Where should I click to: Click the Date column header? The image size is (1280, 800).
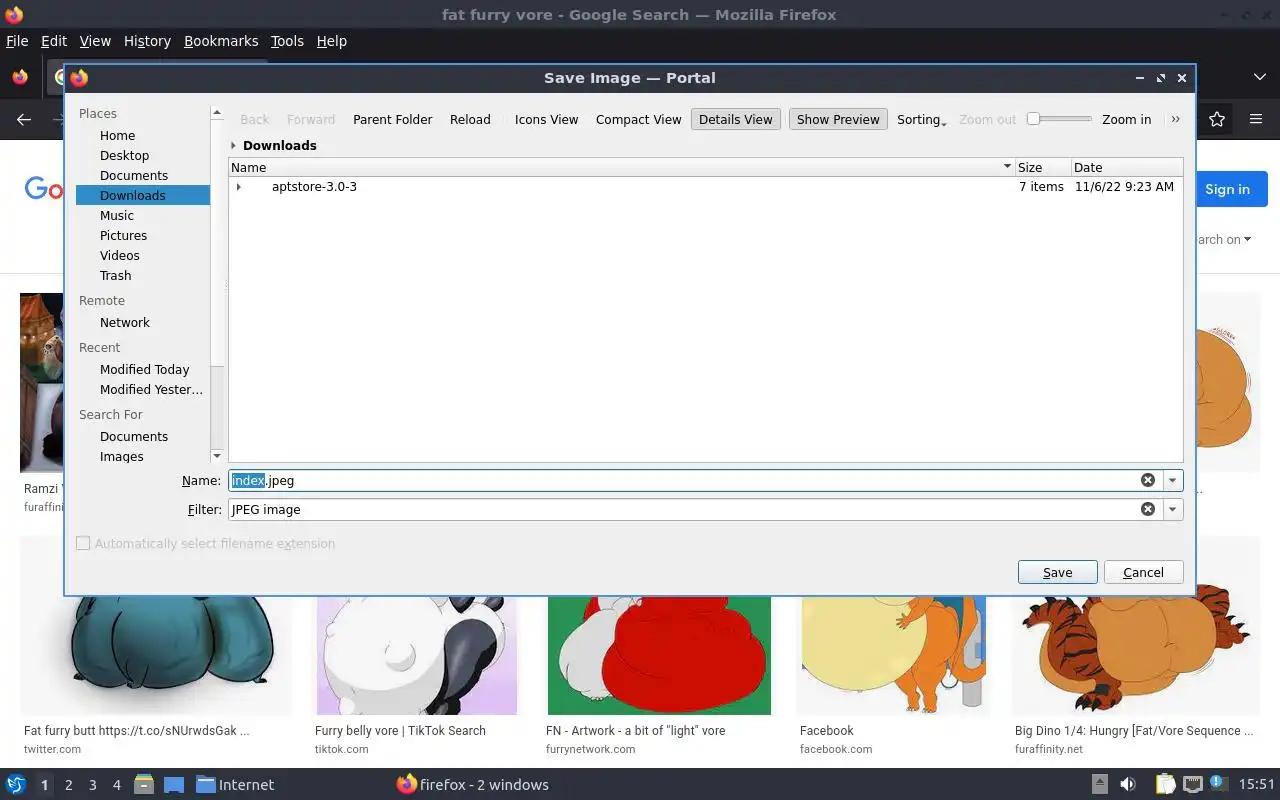click(1126, 167)
